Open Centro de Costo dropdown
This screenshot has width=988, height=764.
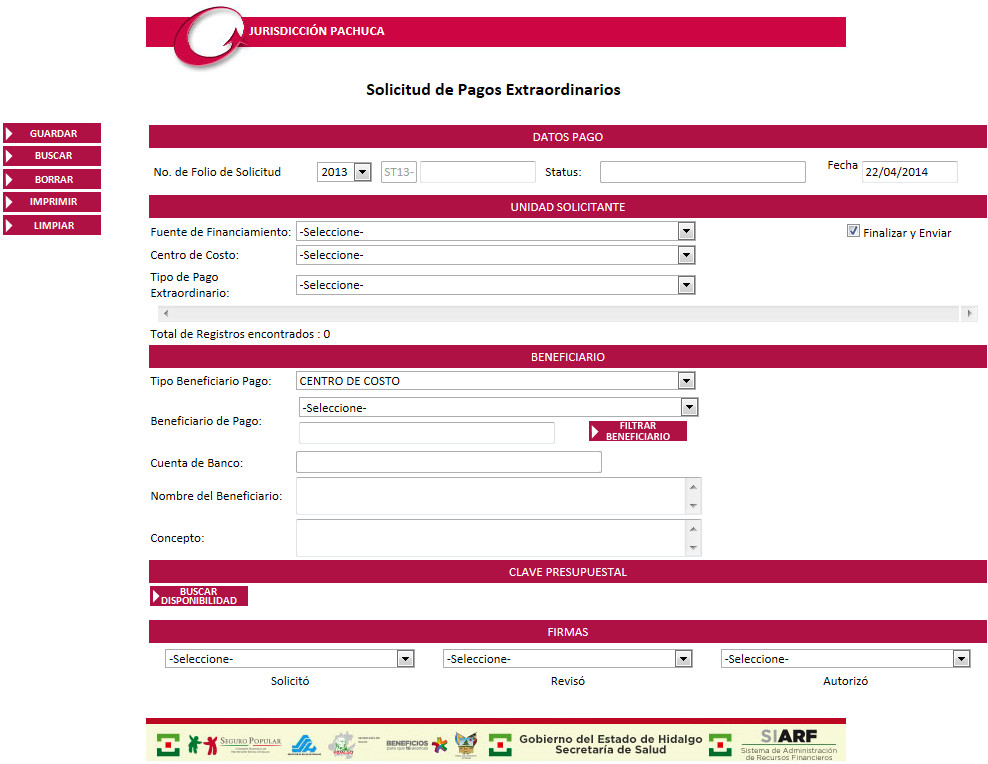[495, 254]
